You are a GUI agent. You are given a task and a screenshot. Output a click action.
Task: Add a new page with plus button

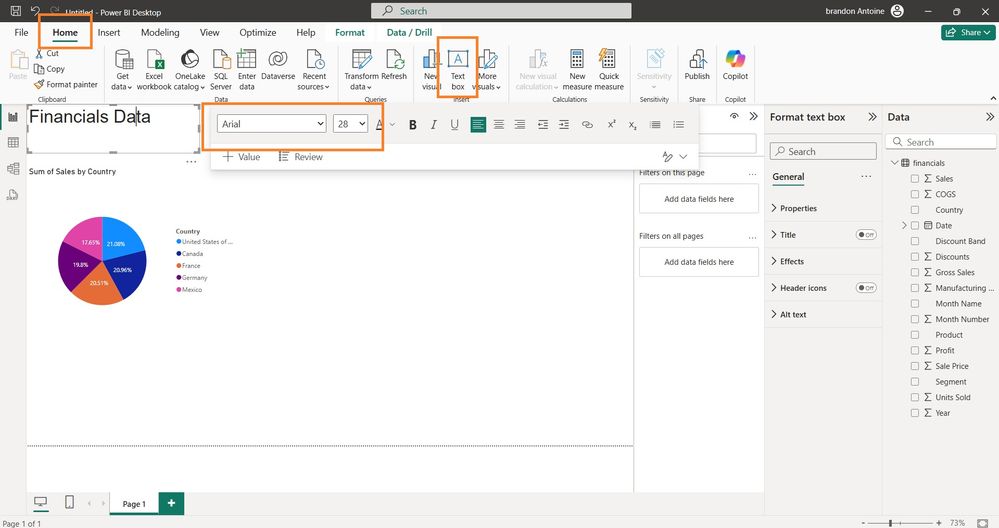171,503
